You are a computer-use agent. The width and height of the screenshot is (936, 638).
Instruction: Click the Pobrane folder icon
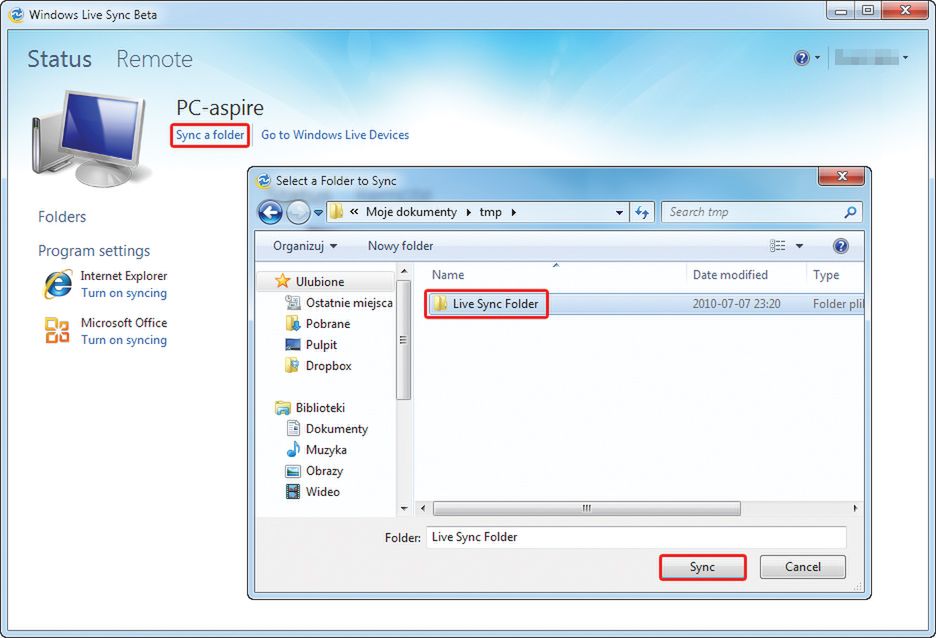292,323
